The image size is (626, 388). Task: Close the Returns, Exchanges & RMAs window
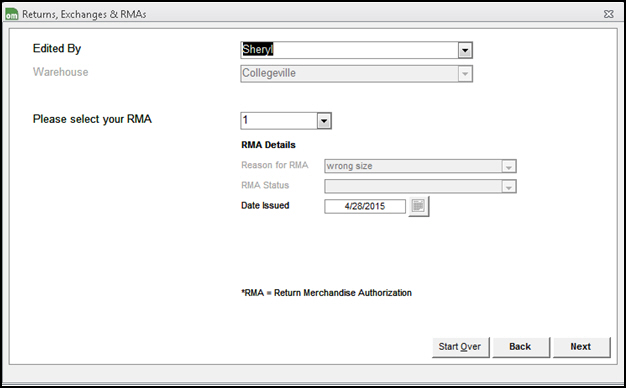pyautogui.click(x=608, y=14)
